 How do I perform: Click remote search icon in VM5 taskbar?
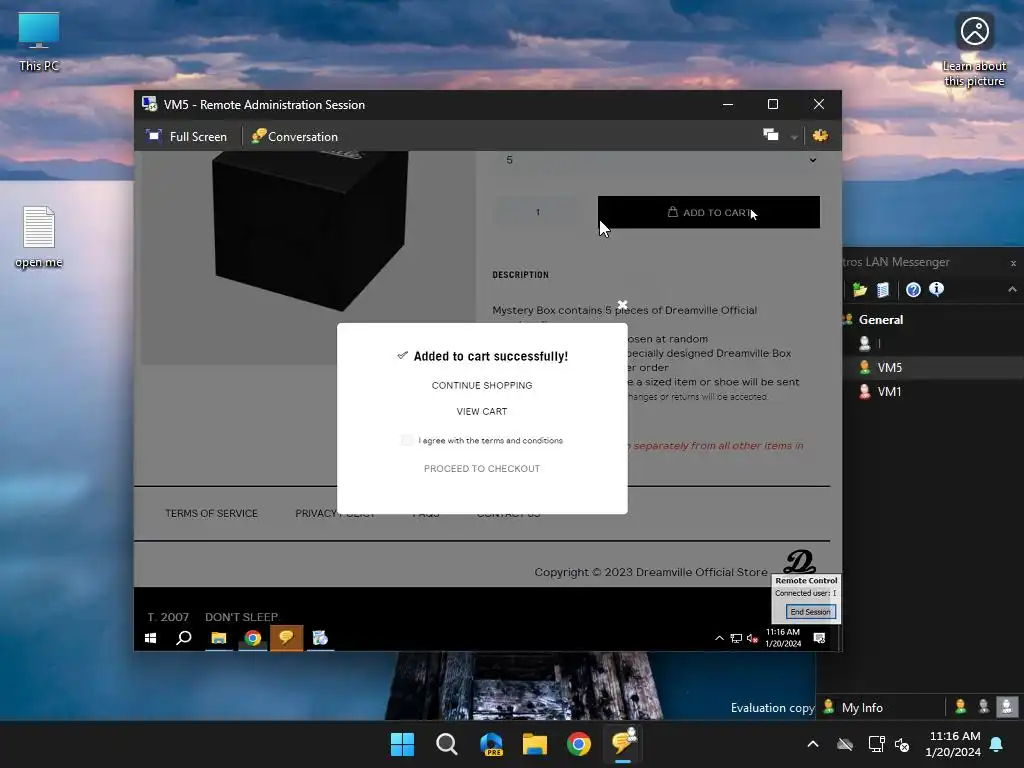[x=184, y=638]
